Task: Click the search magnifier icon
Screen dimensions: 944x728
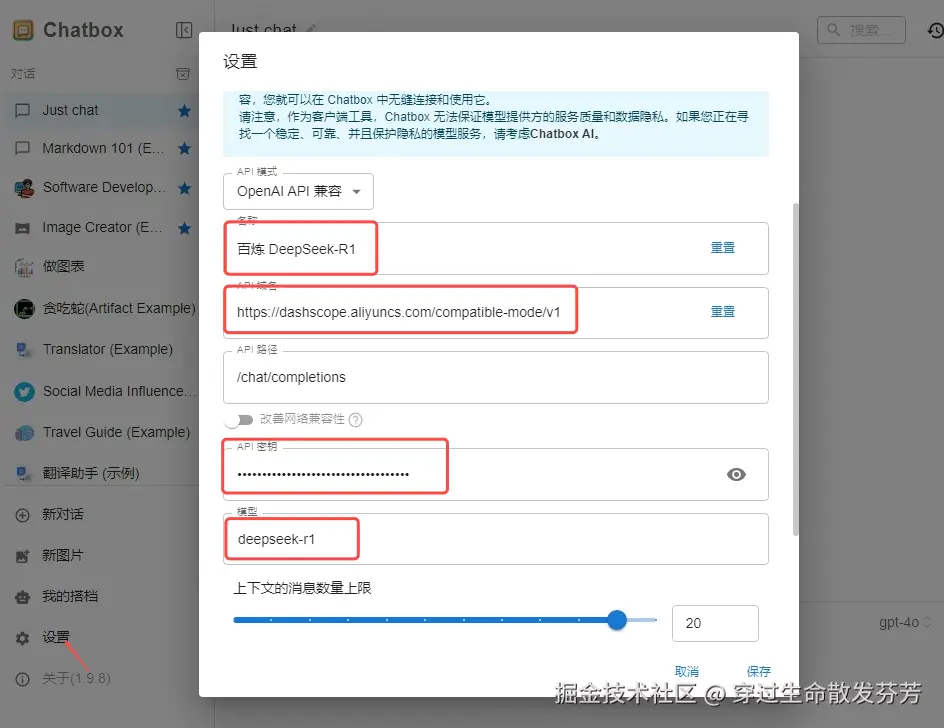Action: 834,30
